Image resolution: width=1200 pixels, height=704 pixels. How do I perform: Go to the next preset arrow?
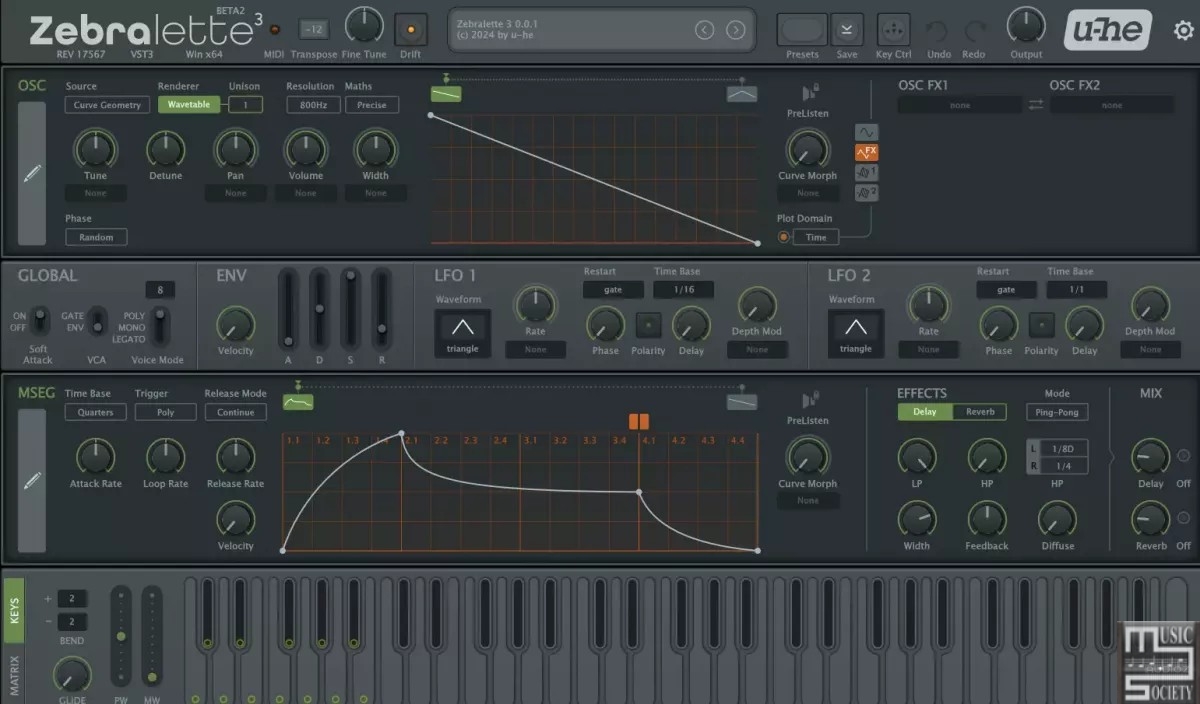pyautogui.click(x=736, y=30)
